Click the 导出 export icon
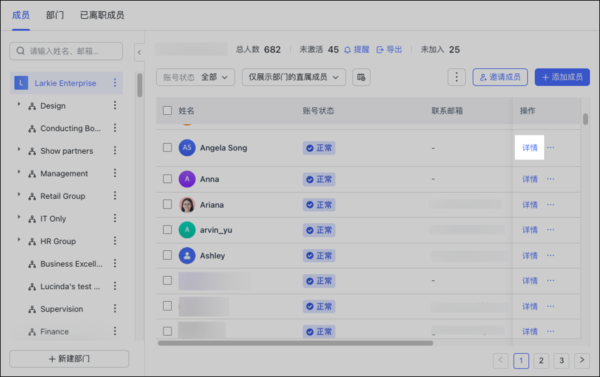 (380, 50)
